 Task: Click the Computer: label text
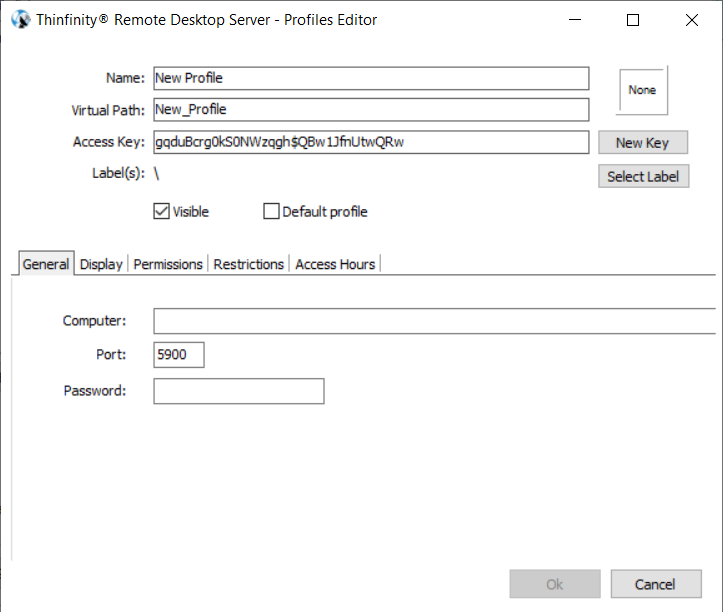tap(95, 321)
